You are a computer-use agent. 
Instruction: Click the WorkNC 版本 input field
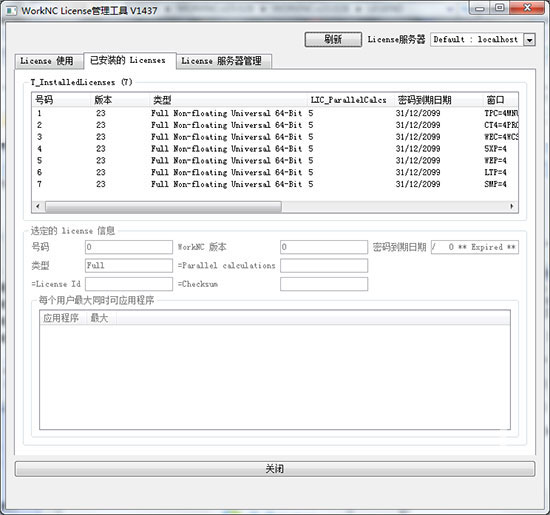point(324,247)
